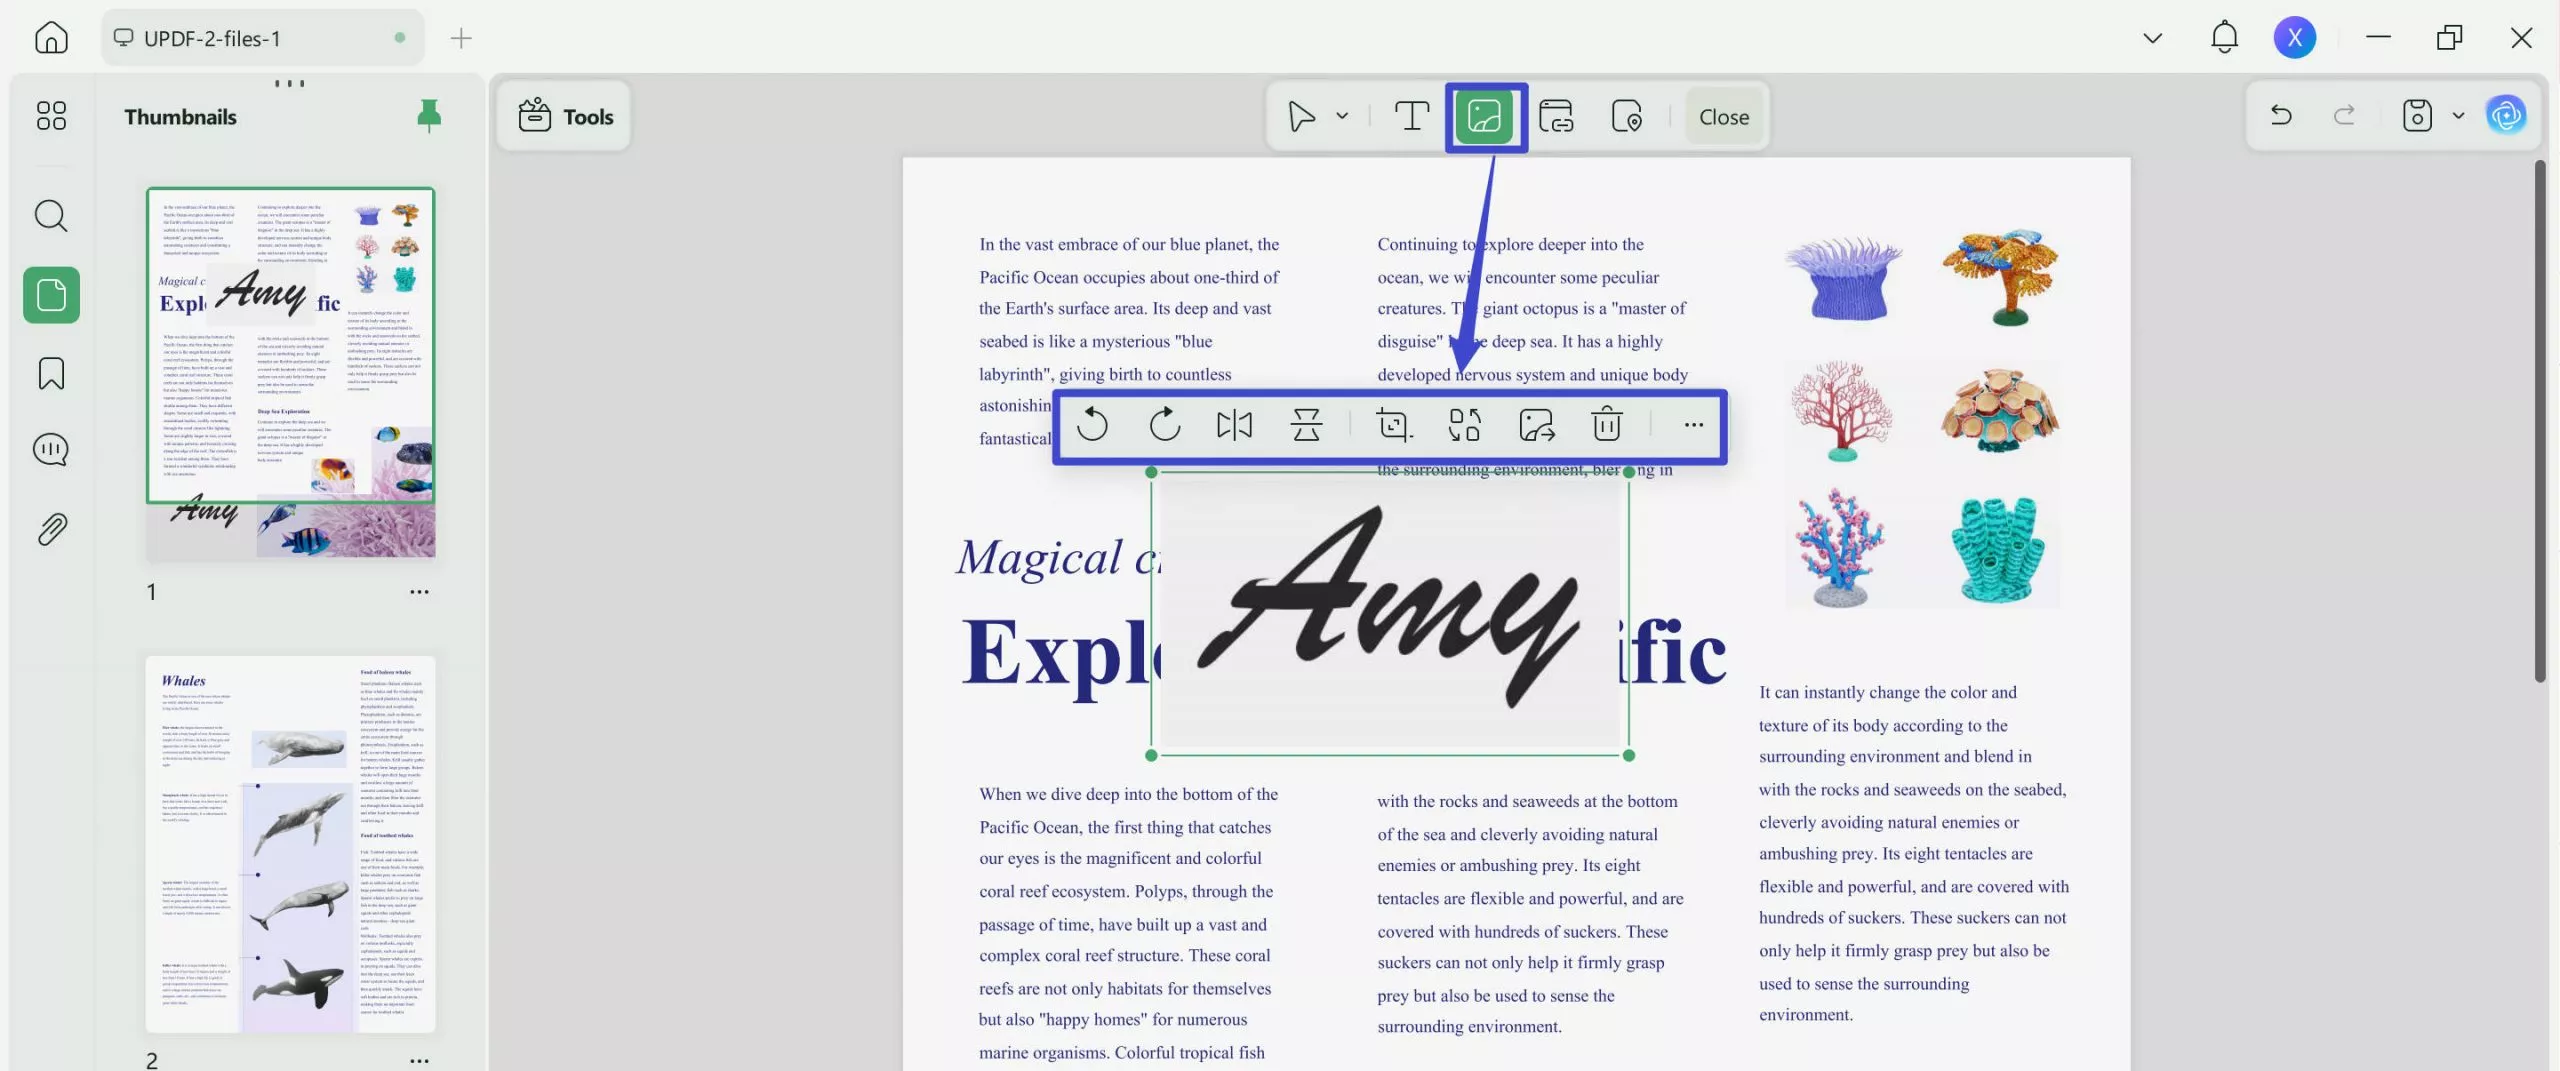Open the more options menu on the image toolbar
2560x1071 pixels.
coord(1693,425)
